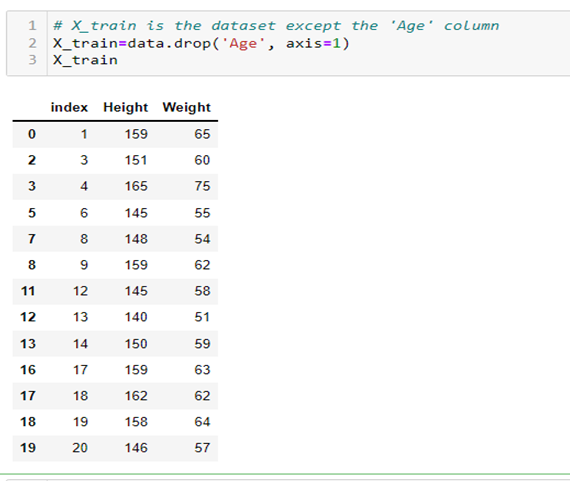Click the 'Weight' column header
This screenshot has width=570, height=483.
click(186, 107)
